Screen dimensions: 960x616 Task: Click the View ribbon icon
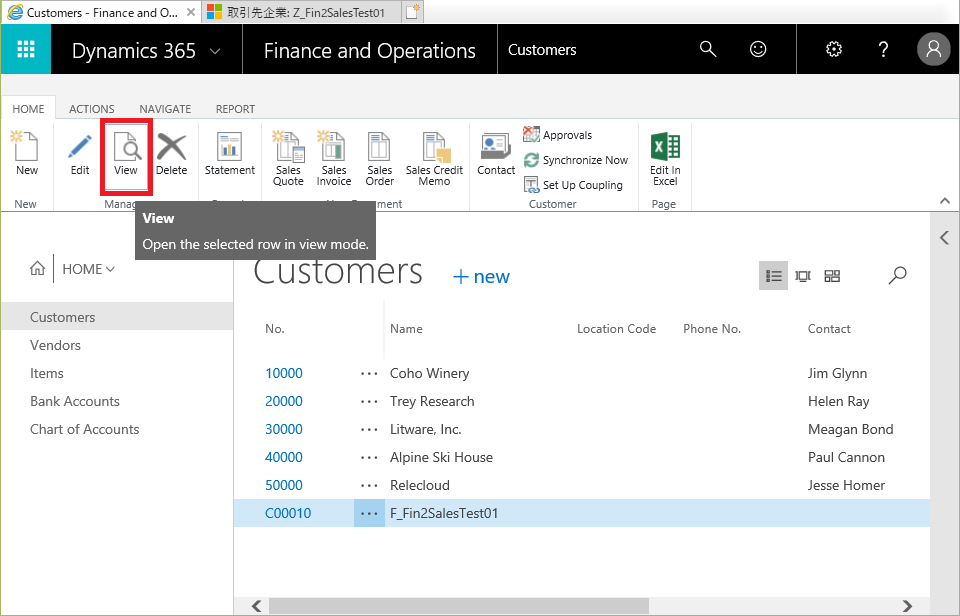pyautogui.click(x=126, y=154)
